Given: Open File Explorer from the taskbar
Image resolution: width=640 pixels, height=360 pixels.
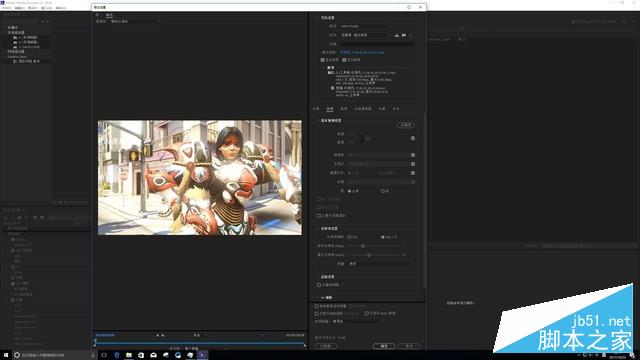Looking at the screenshot, I should tap(129, 355).
